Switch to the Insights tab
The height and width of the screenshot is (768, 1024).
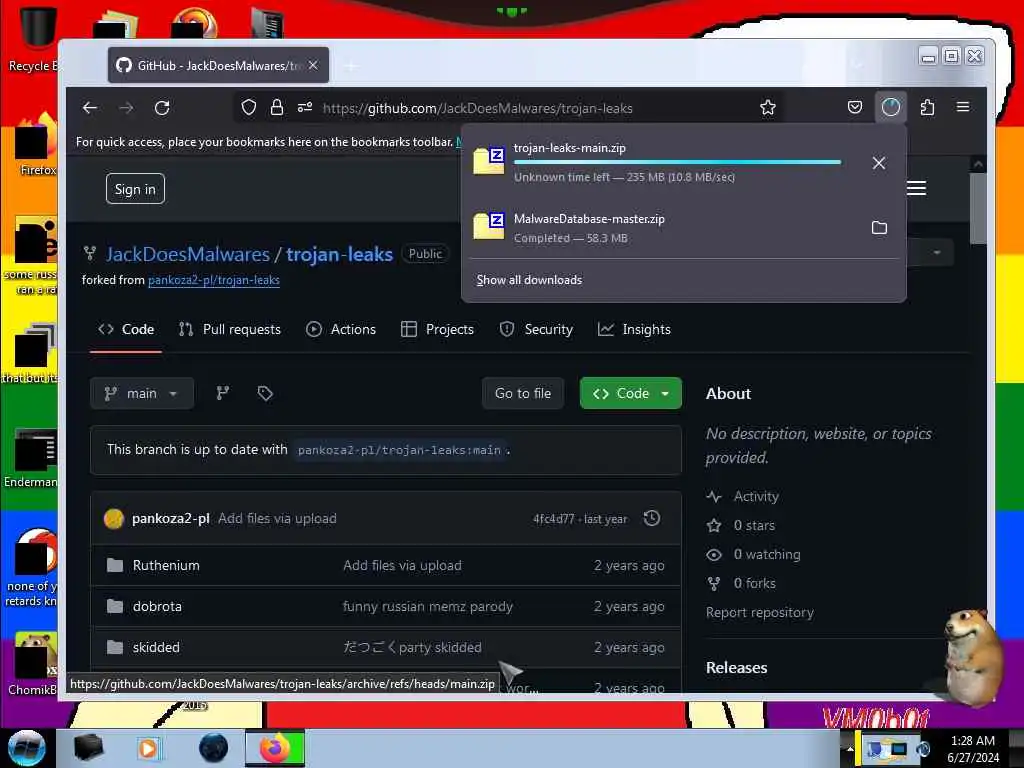point(634,329)
